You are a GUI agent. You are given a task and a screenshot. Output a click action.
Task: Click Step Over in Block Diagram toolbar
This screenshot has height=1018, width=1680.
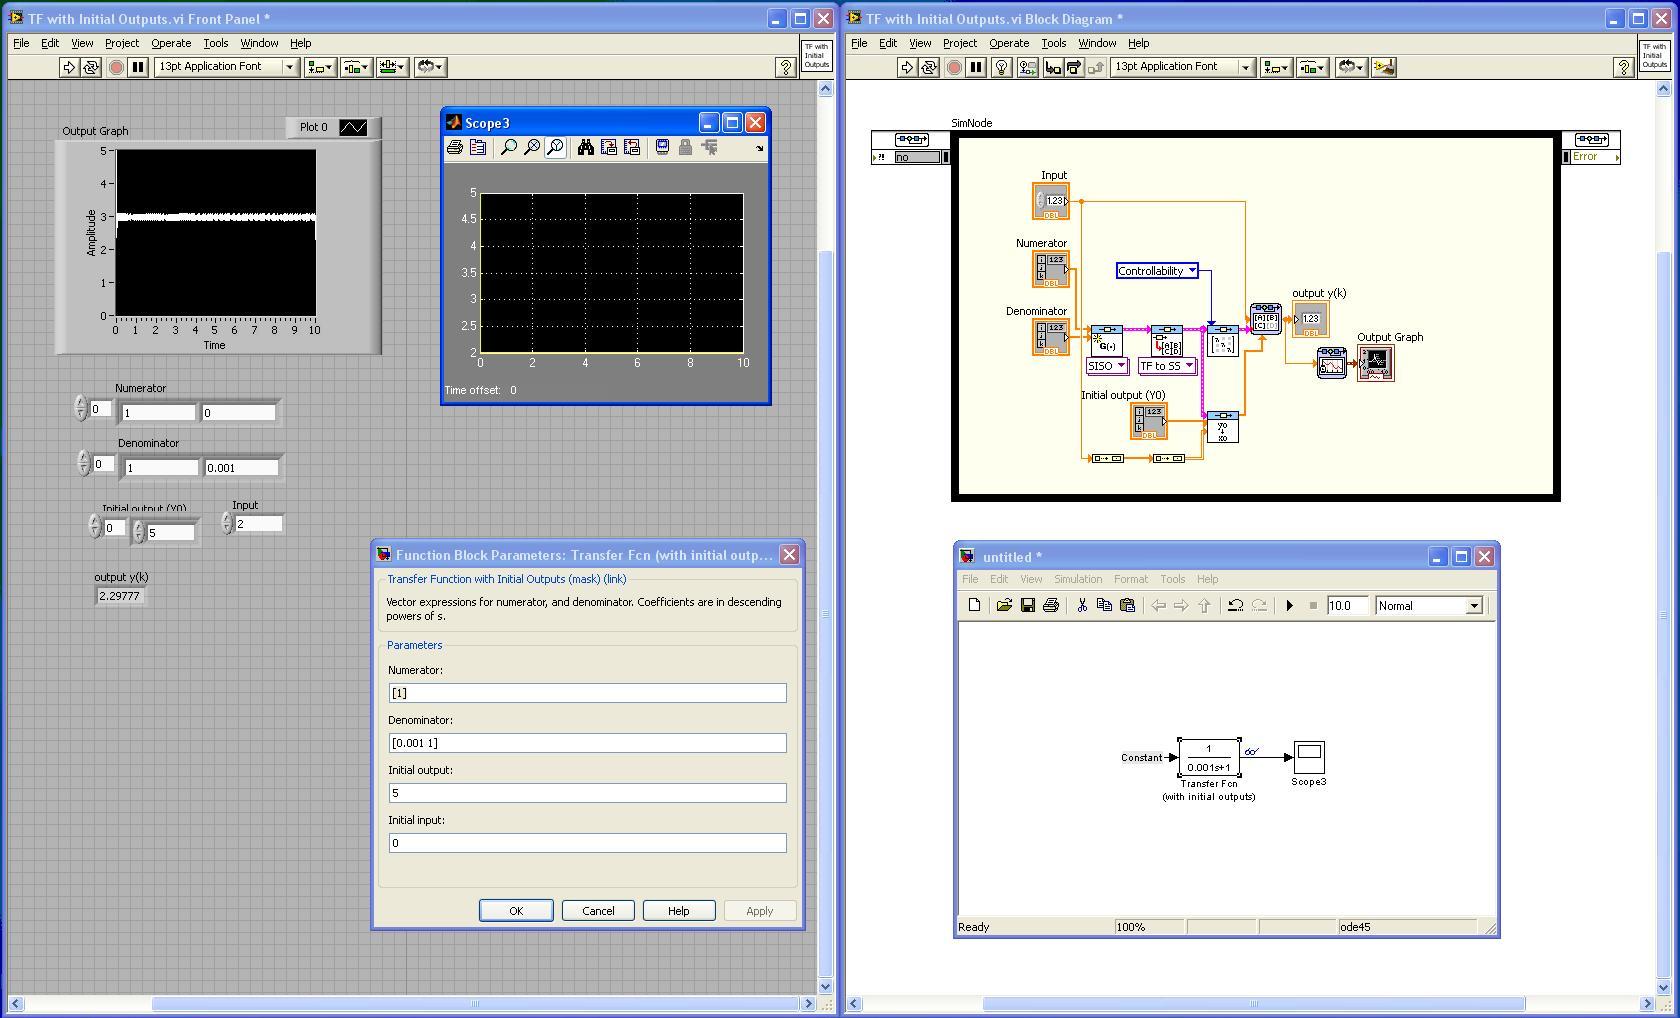click(x=1074, y=67)
